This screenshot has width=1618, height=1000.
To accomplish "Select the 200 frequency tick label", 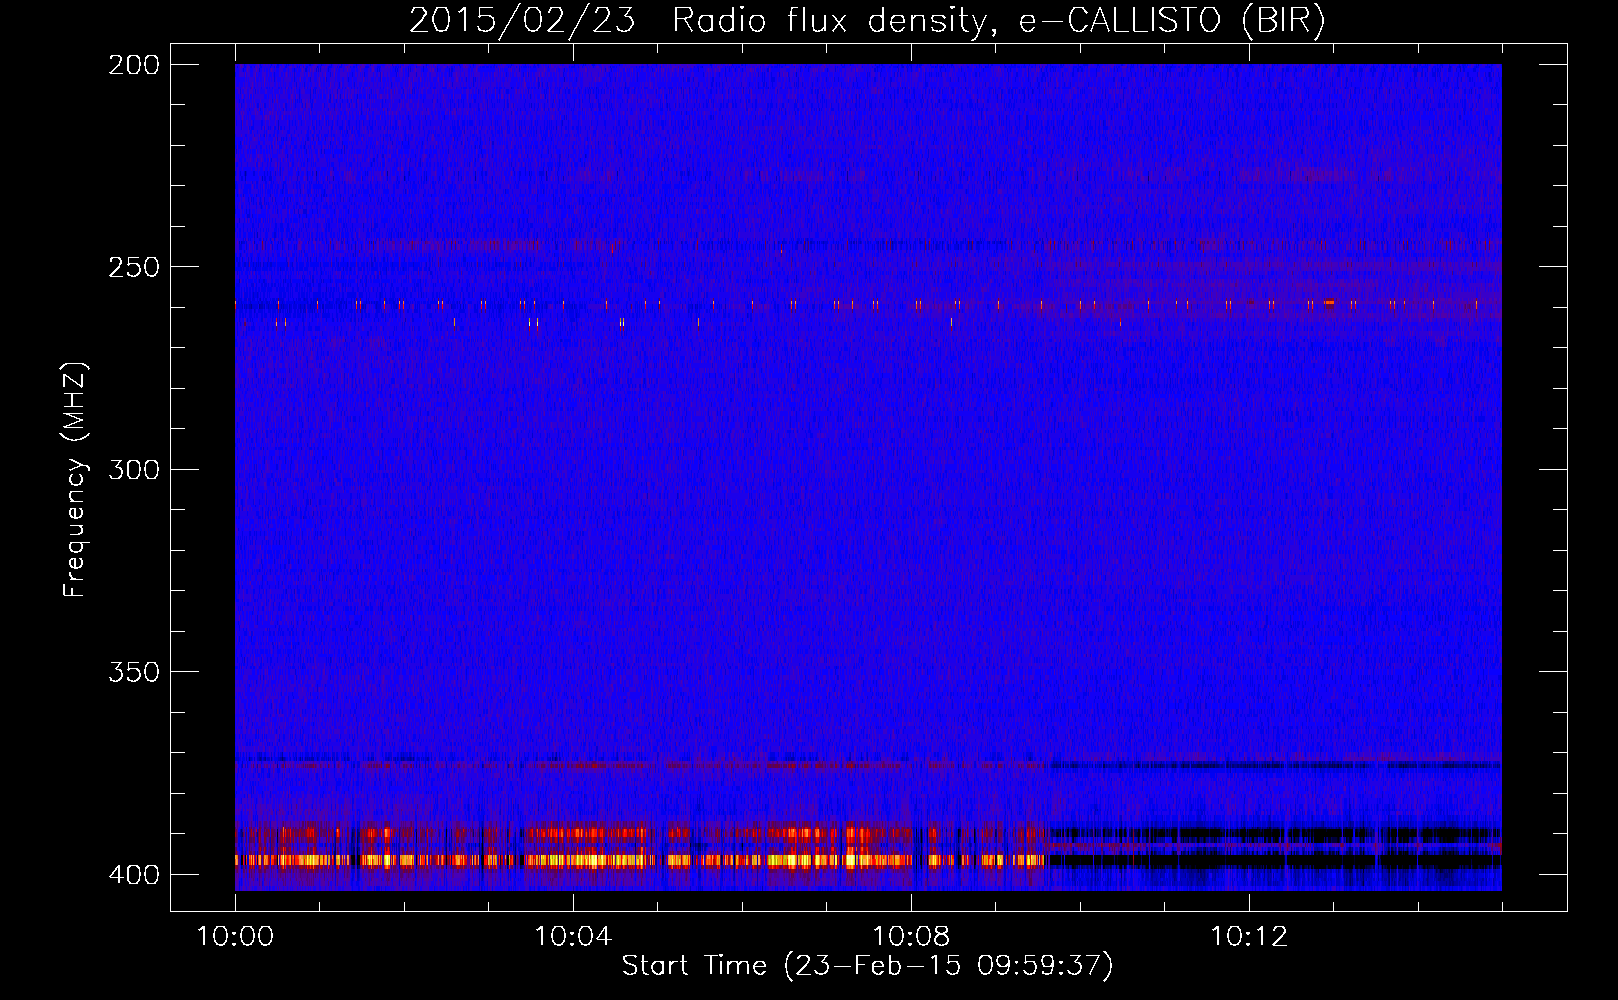I will tap(133, 65).
